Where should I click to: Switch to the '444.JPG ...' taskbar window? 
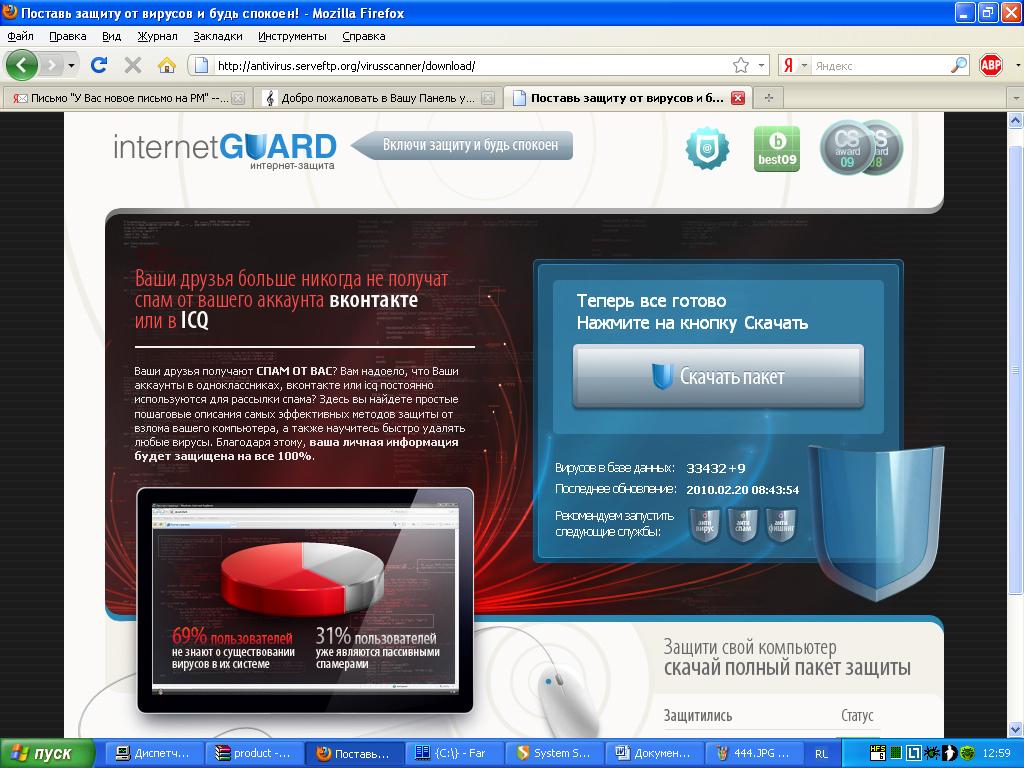(x=755, y=753)
